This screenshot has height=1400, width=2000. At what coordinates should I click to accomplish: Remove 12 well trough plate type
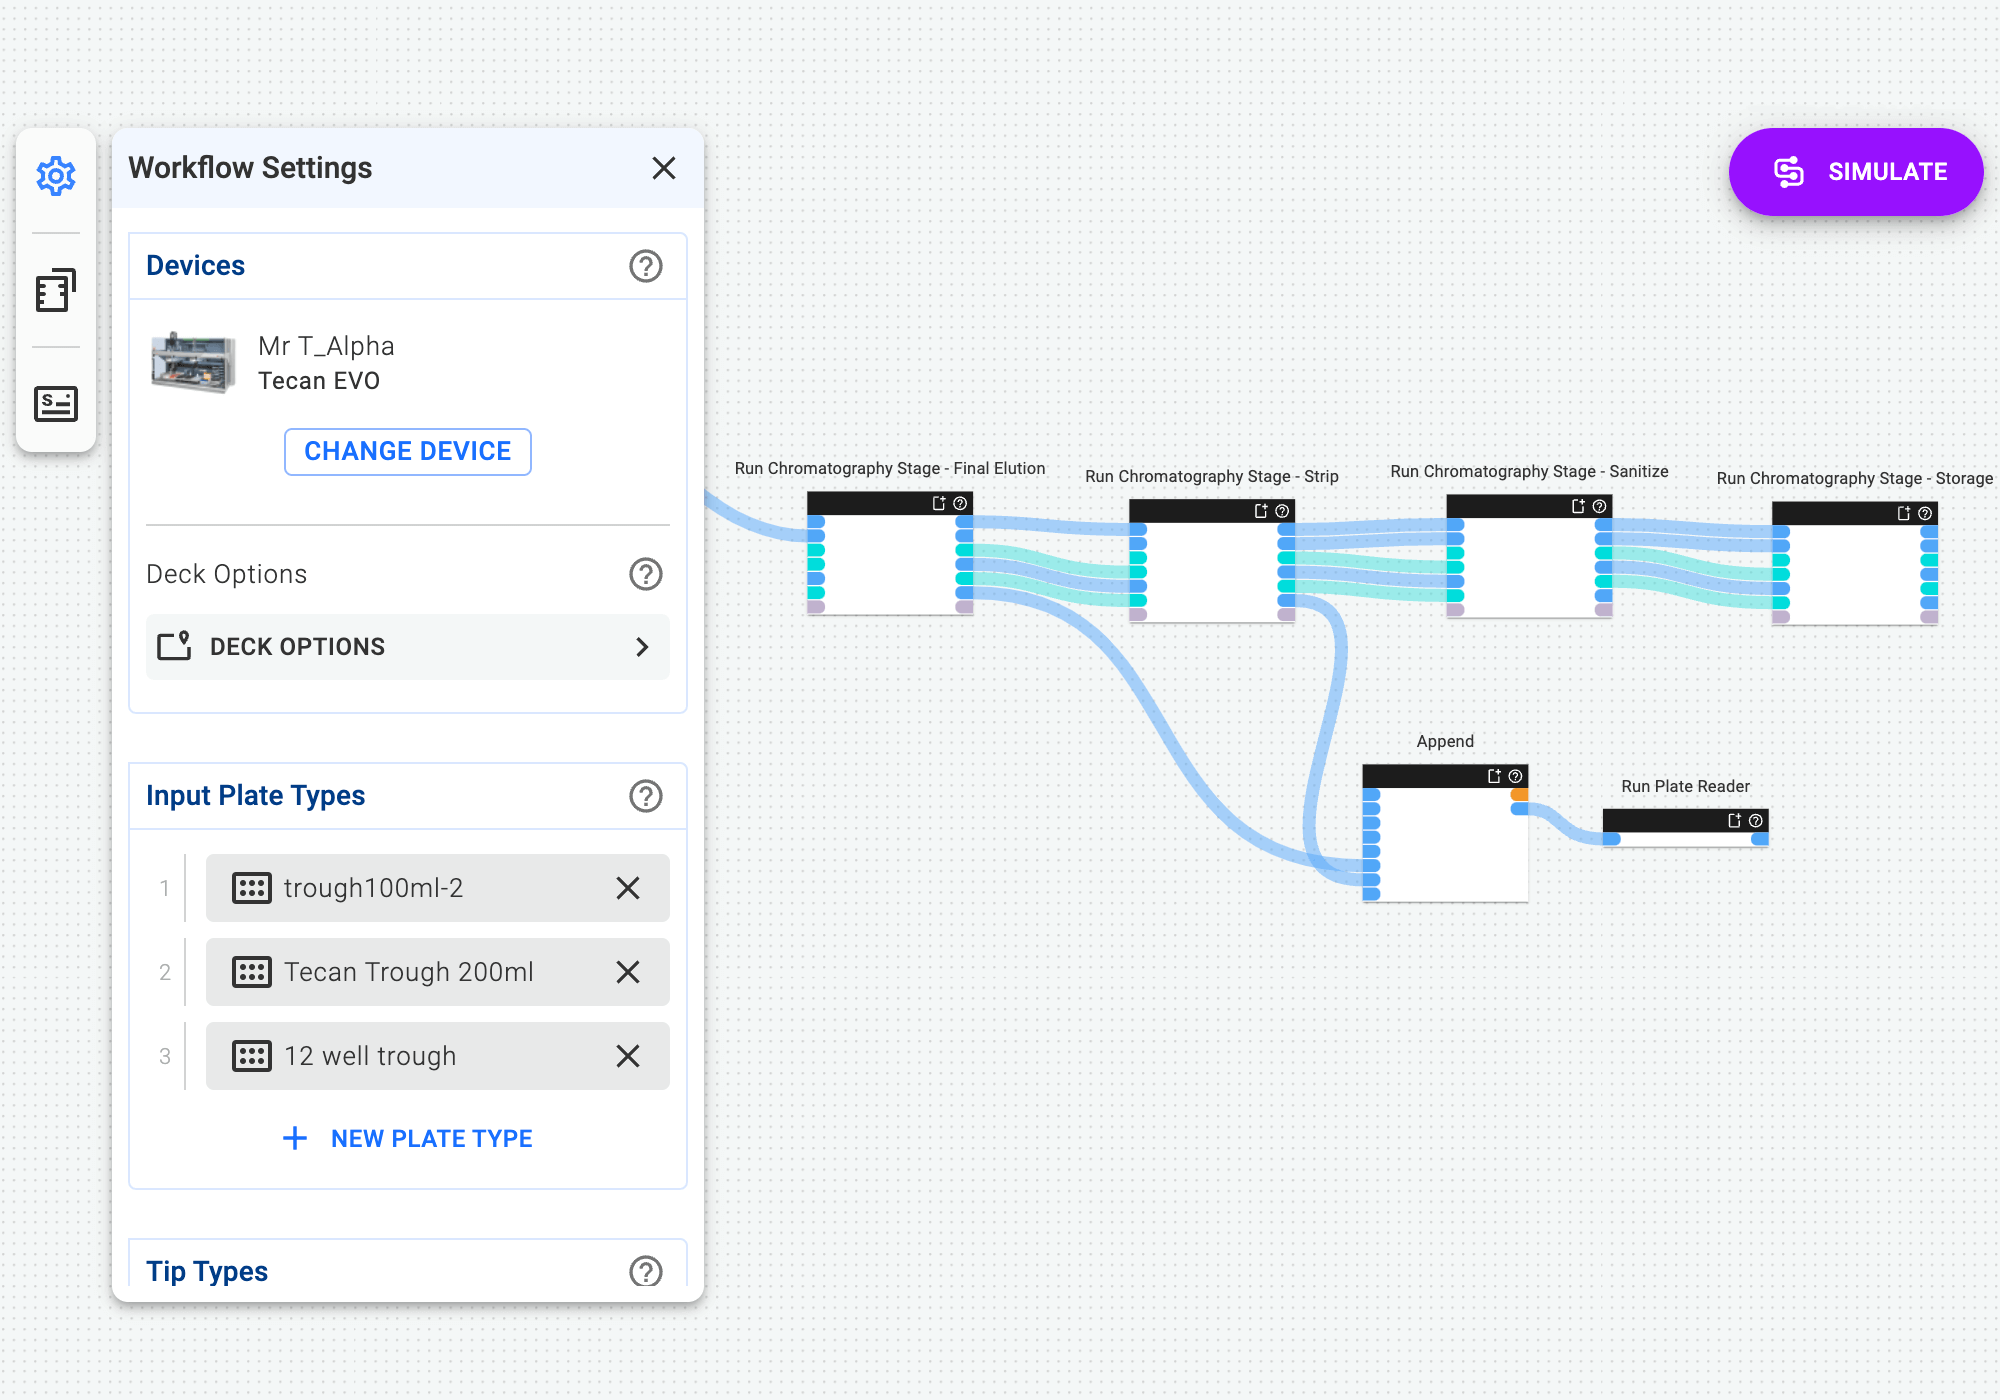[629, 1055]
